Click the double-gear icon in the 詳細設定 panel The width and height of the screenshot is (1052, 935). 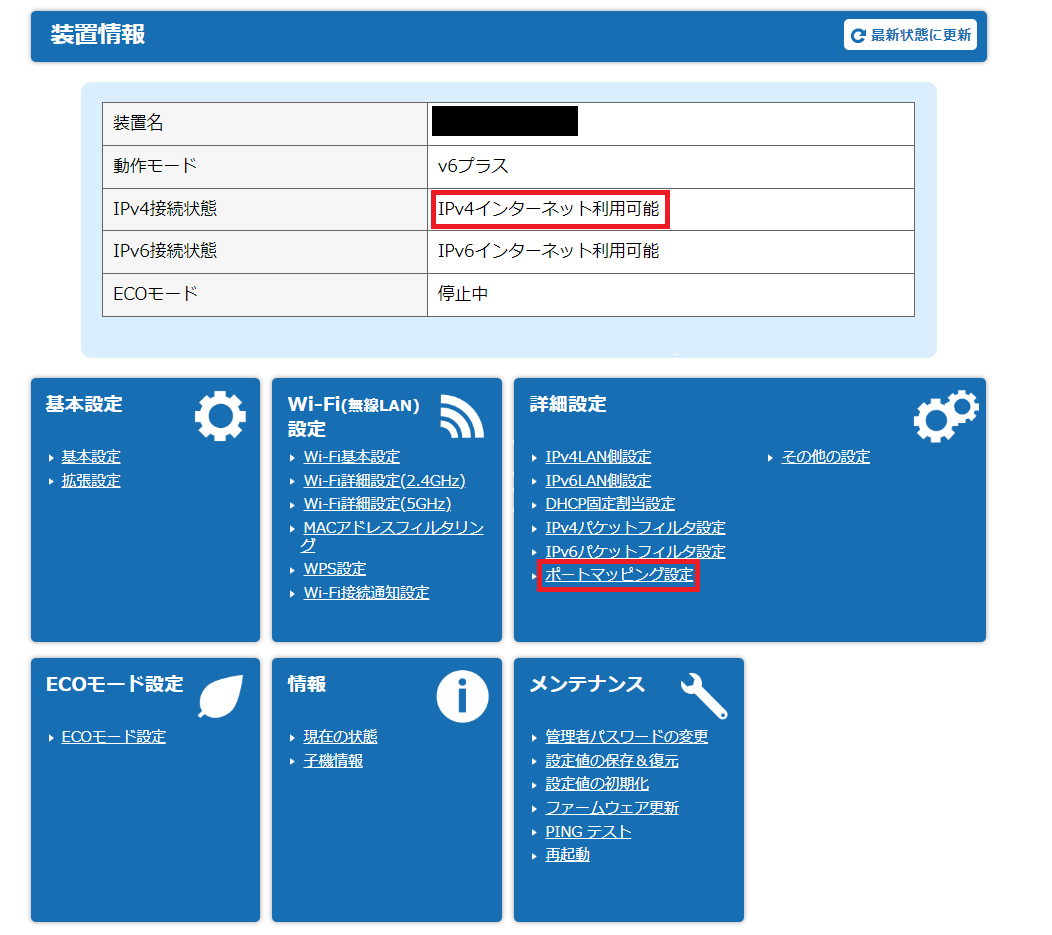[946, 414]
